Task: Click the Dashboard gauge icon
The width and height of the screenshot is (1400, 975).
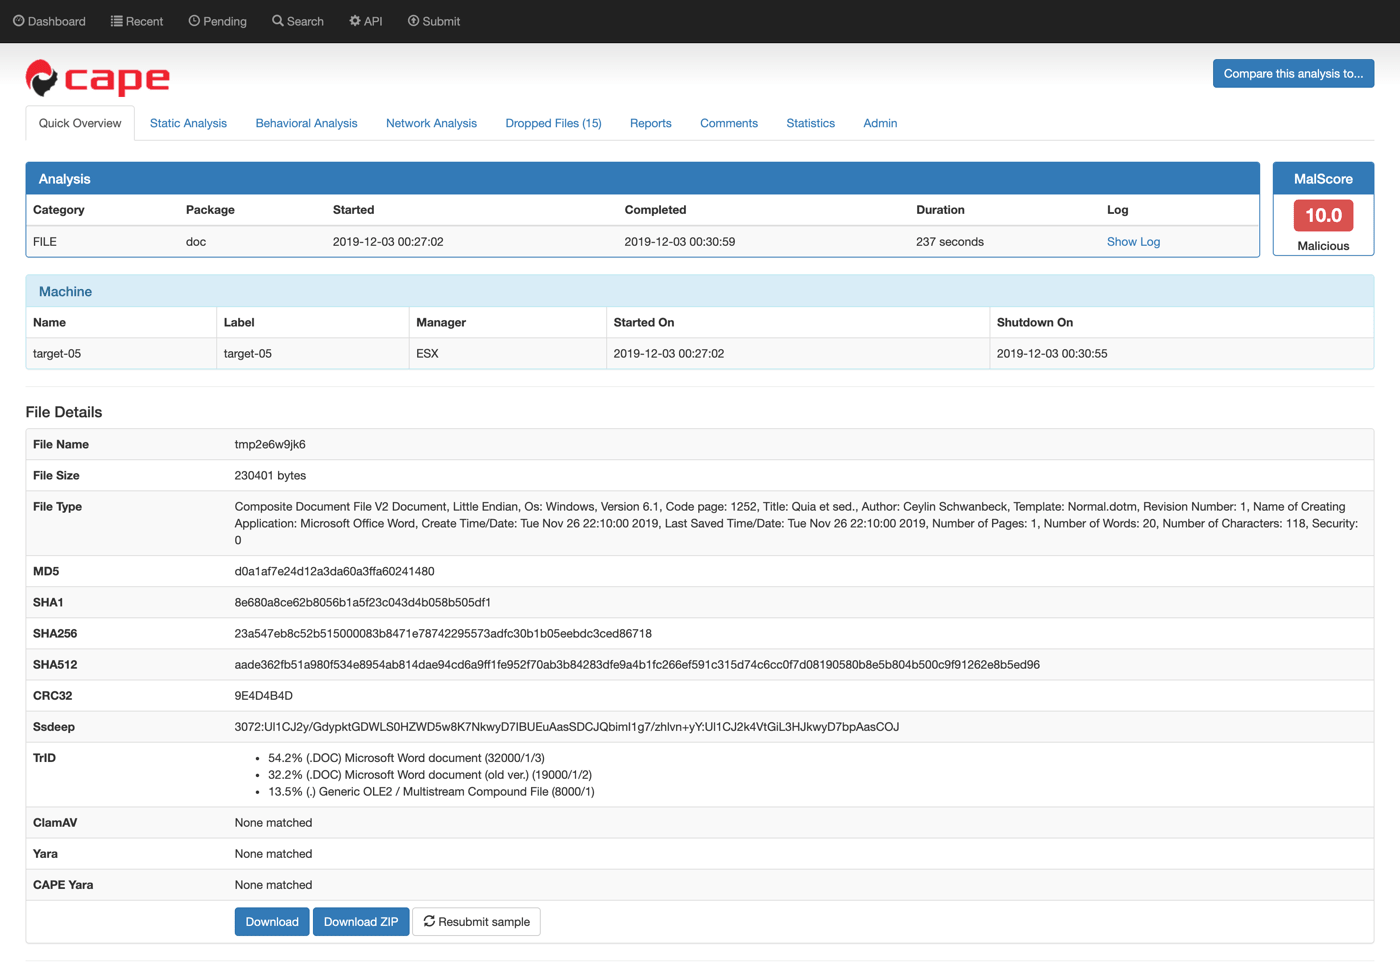Action: tap(18, 21)
